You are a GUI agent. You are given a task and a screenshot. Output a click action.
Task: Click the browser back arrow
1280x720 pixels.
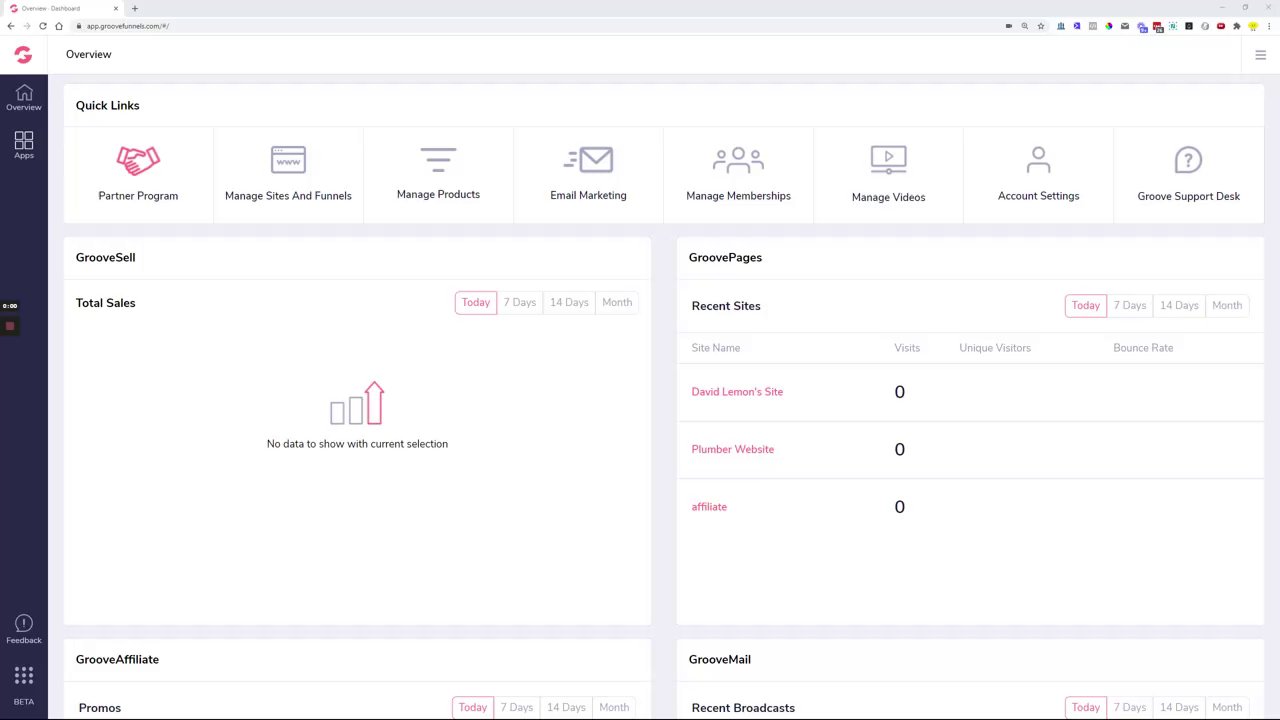[x=11, y=26]
